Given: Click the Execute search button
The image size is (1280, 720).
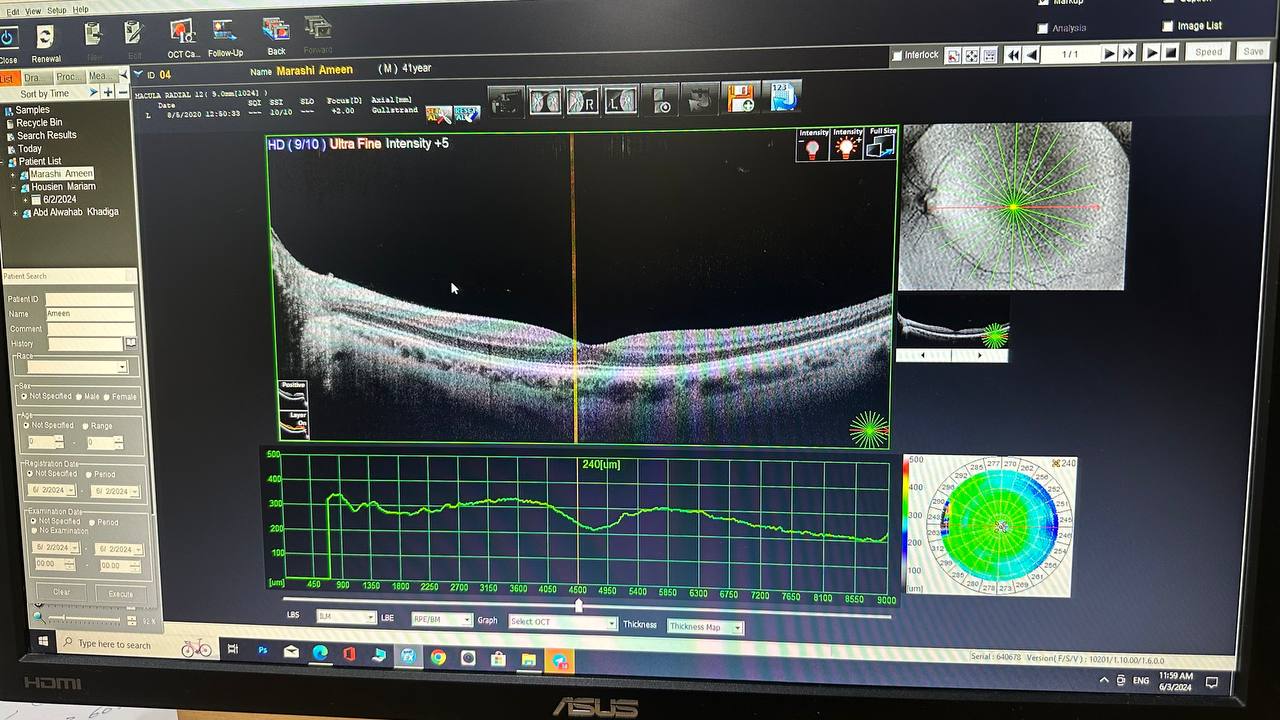Looking at the screenshot, I should [x=120, y=593].
